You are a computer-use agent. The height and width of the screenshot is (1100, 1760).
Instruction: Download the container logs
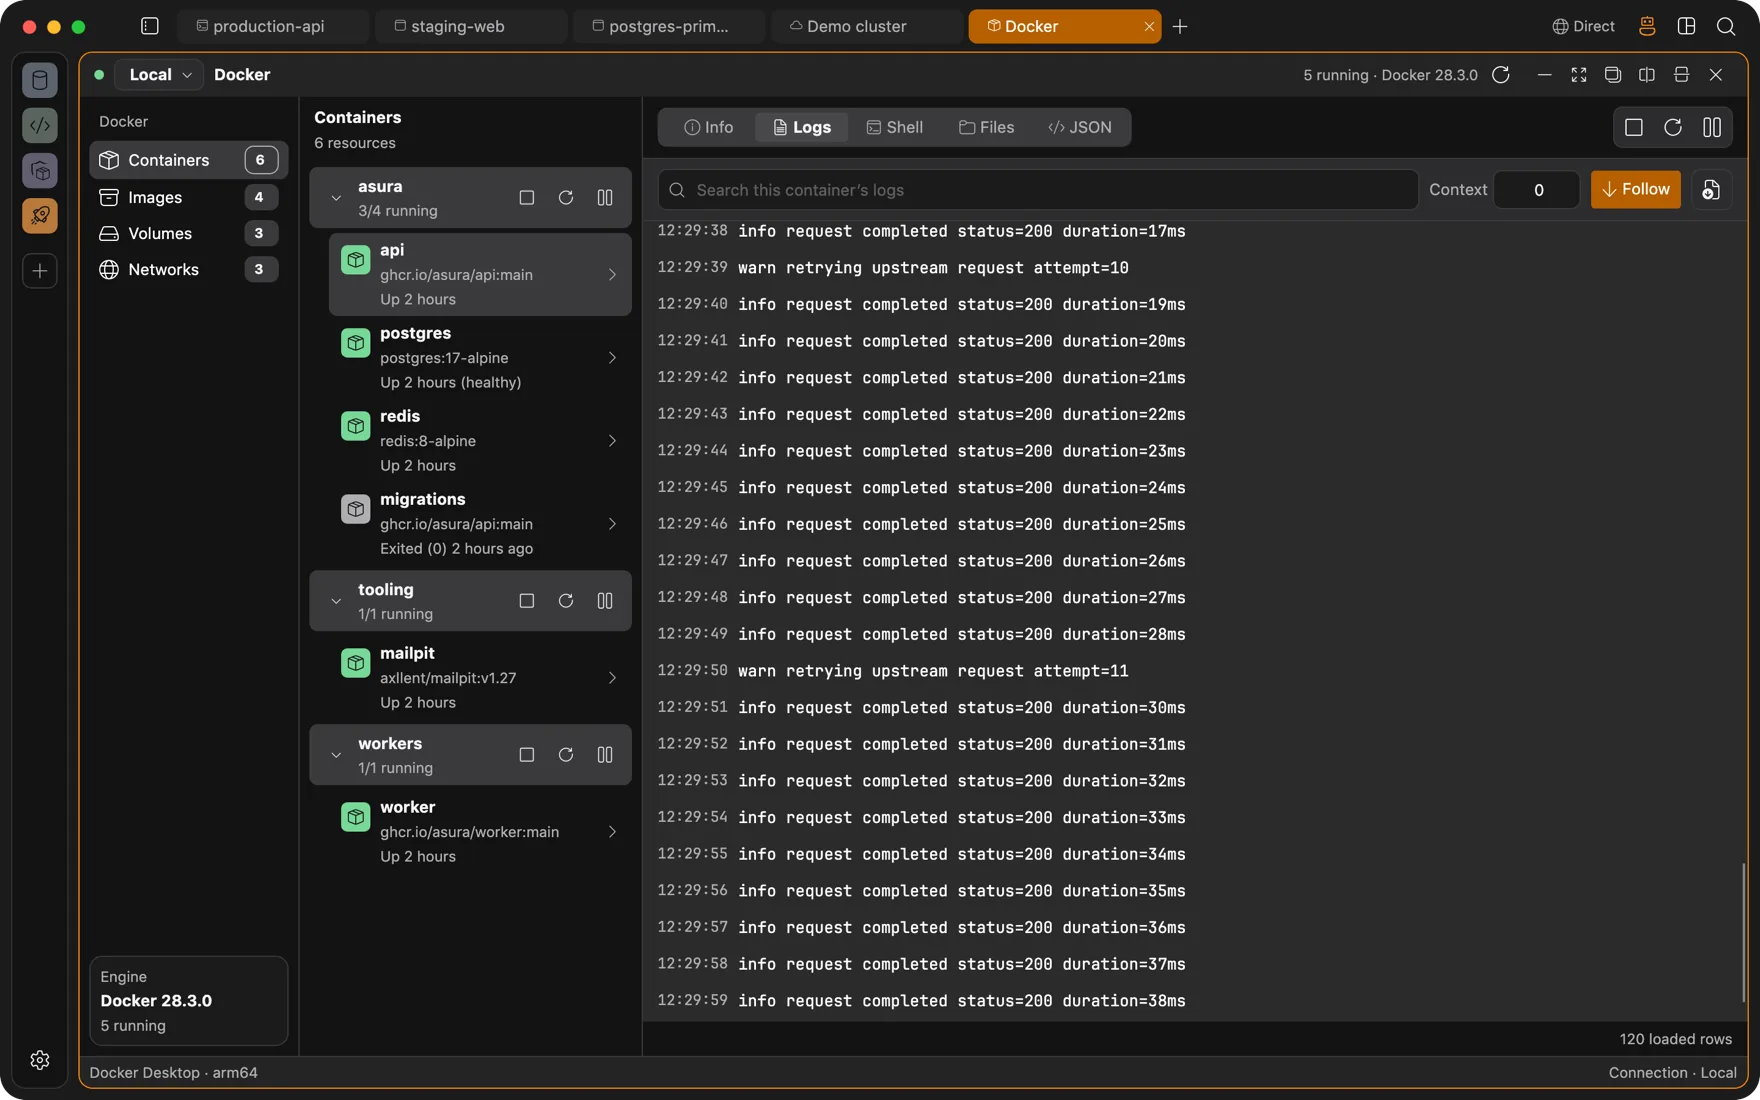[x=1711, y=190]
